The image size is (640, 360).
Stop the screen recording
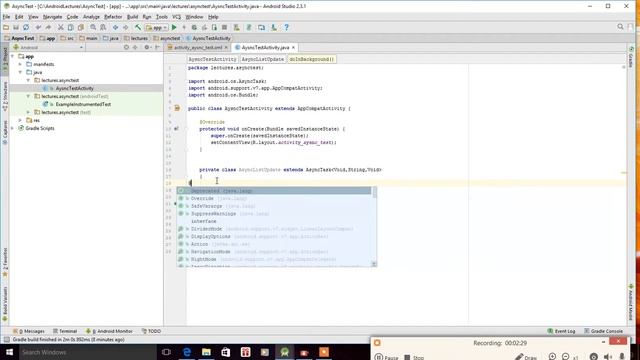(x=414, y=357)
